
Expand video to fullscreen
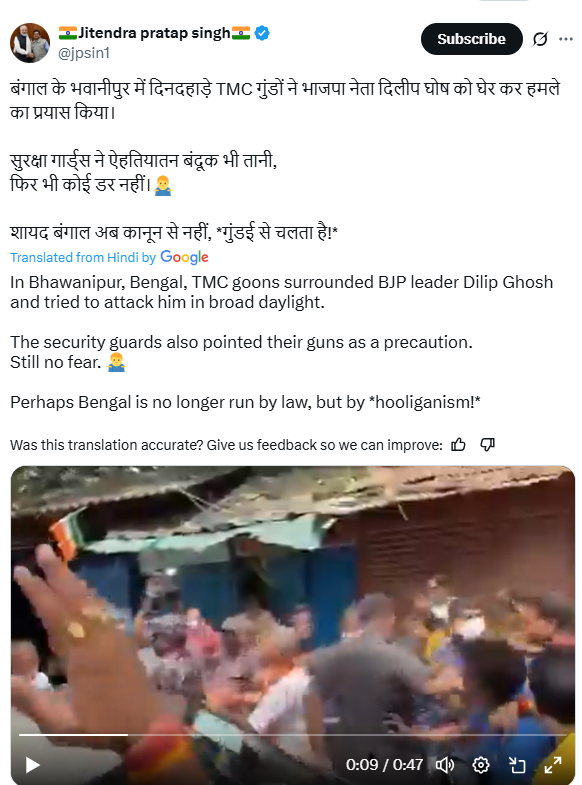click(553, 765)
